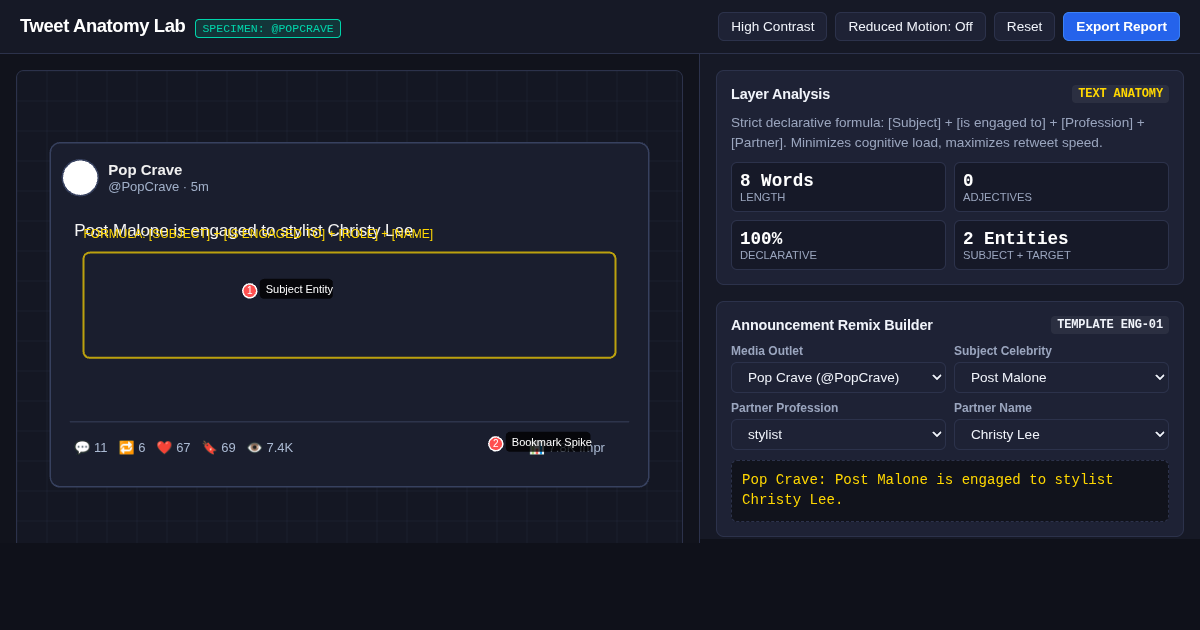
Task: Click the retweet icon showing 6
Action: tap(126, 448)
